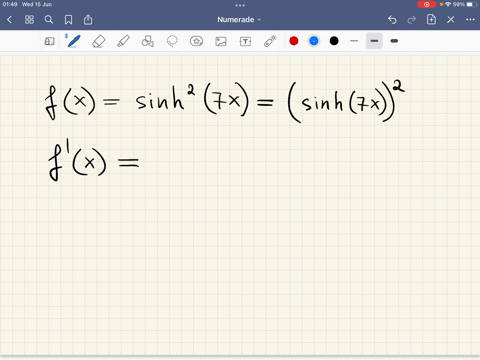The image size is (480, 360).
Task: Add a new page
Action: pos(431,19)
